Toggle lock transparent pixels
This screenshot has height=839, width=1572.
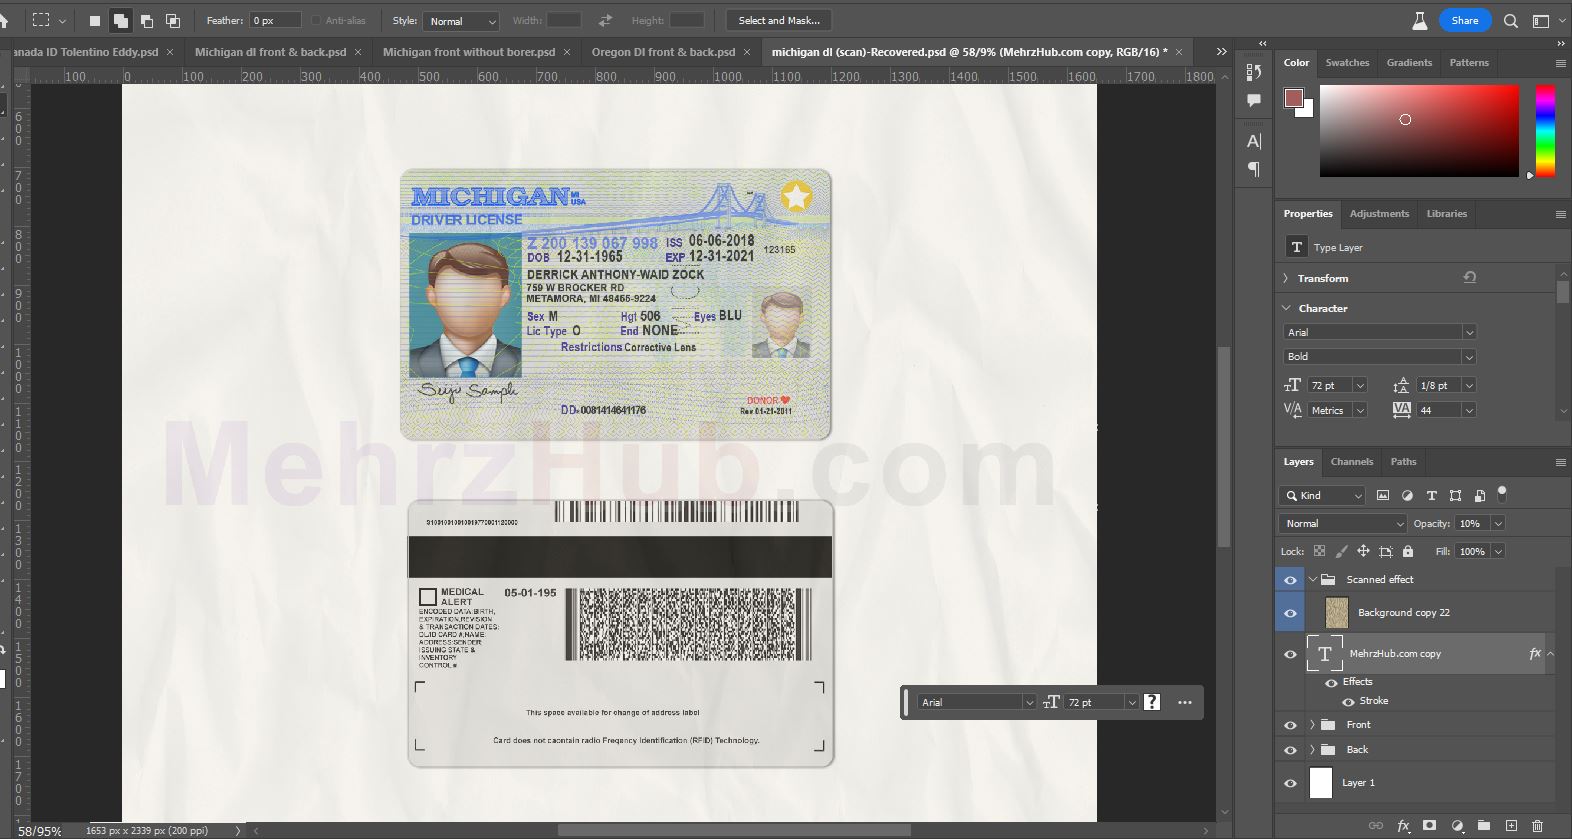pyautogui.click(x=1320, y=551)
